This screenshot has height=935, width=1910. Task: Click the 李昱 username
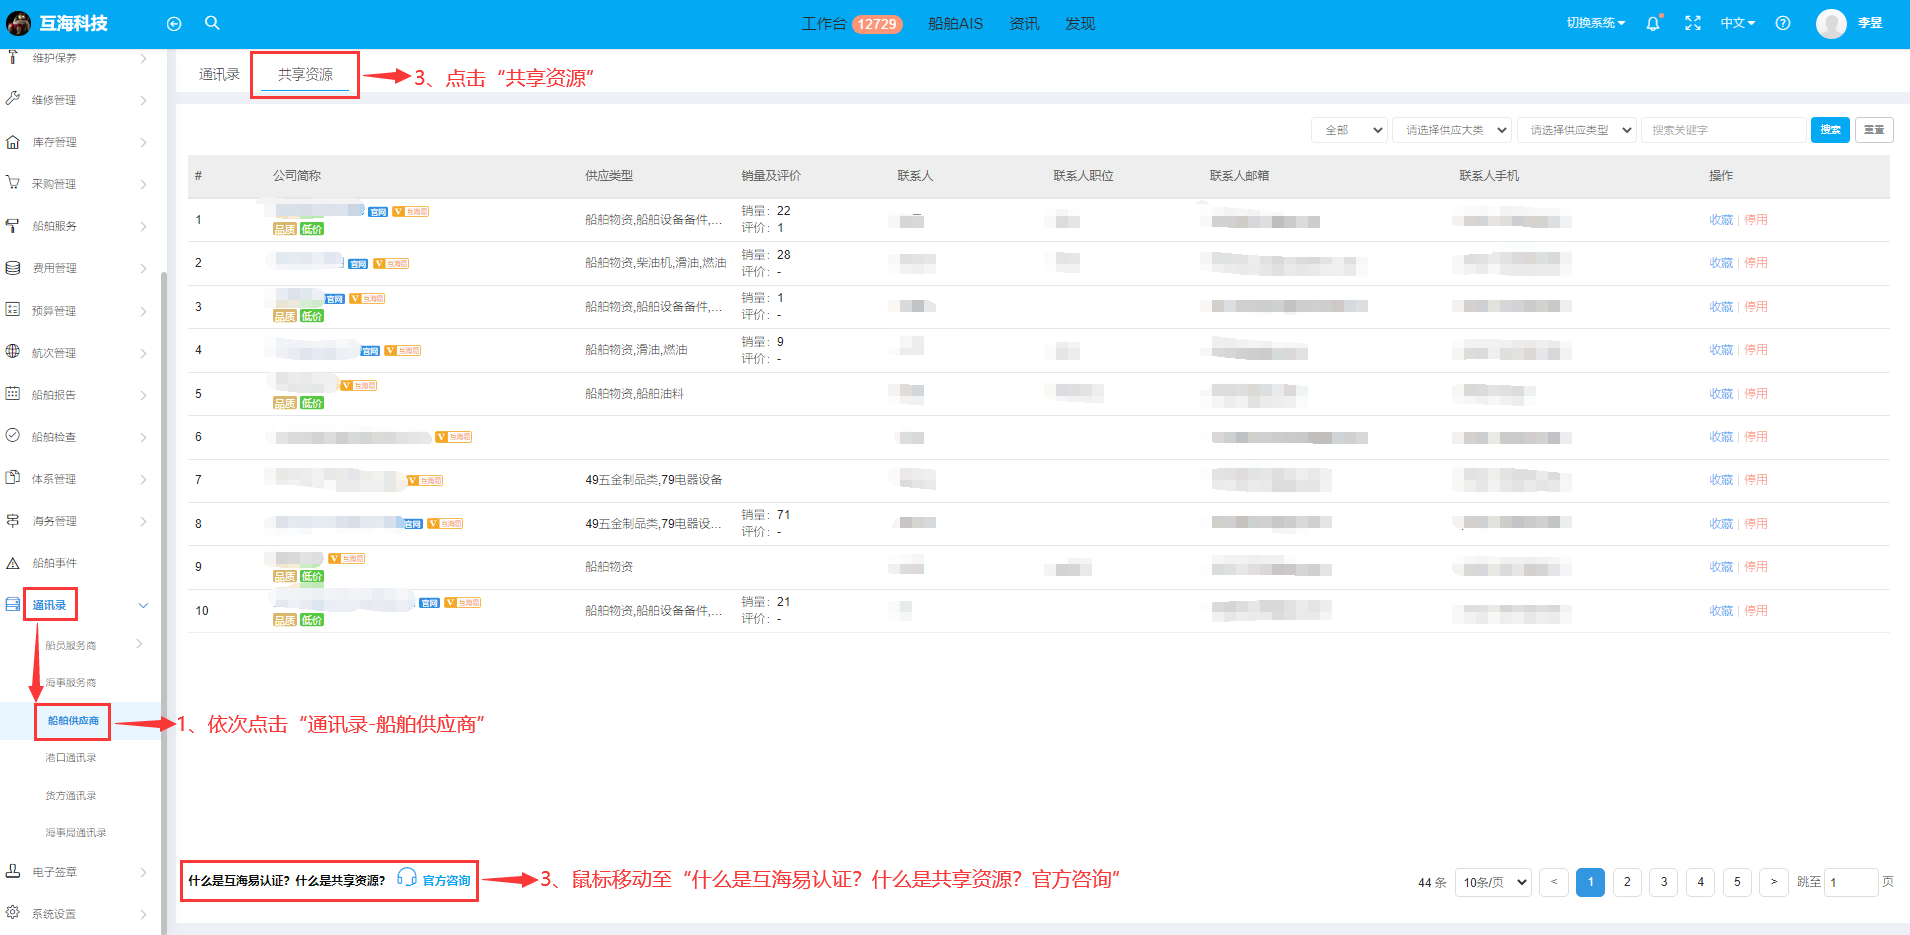[x=1870, y=23]
